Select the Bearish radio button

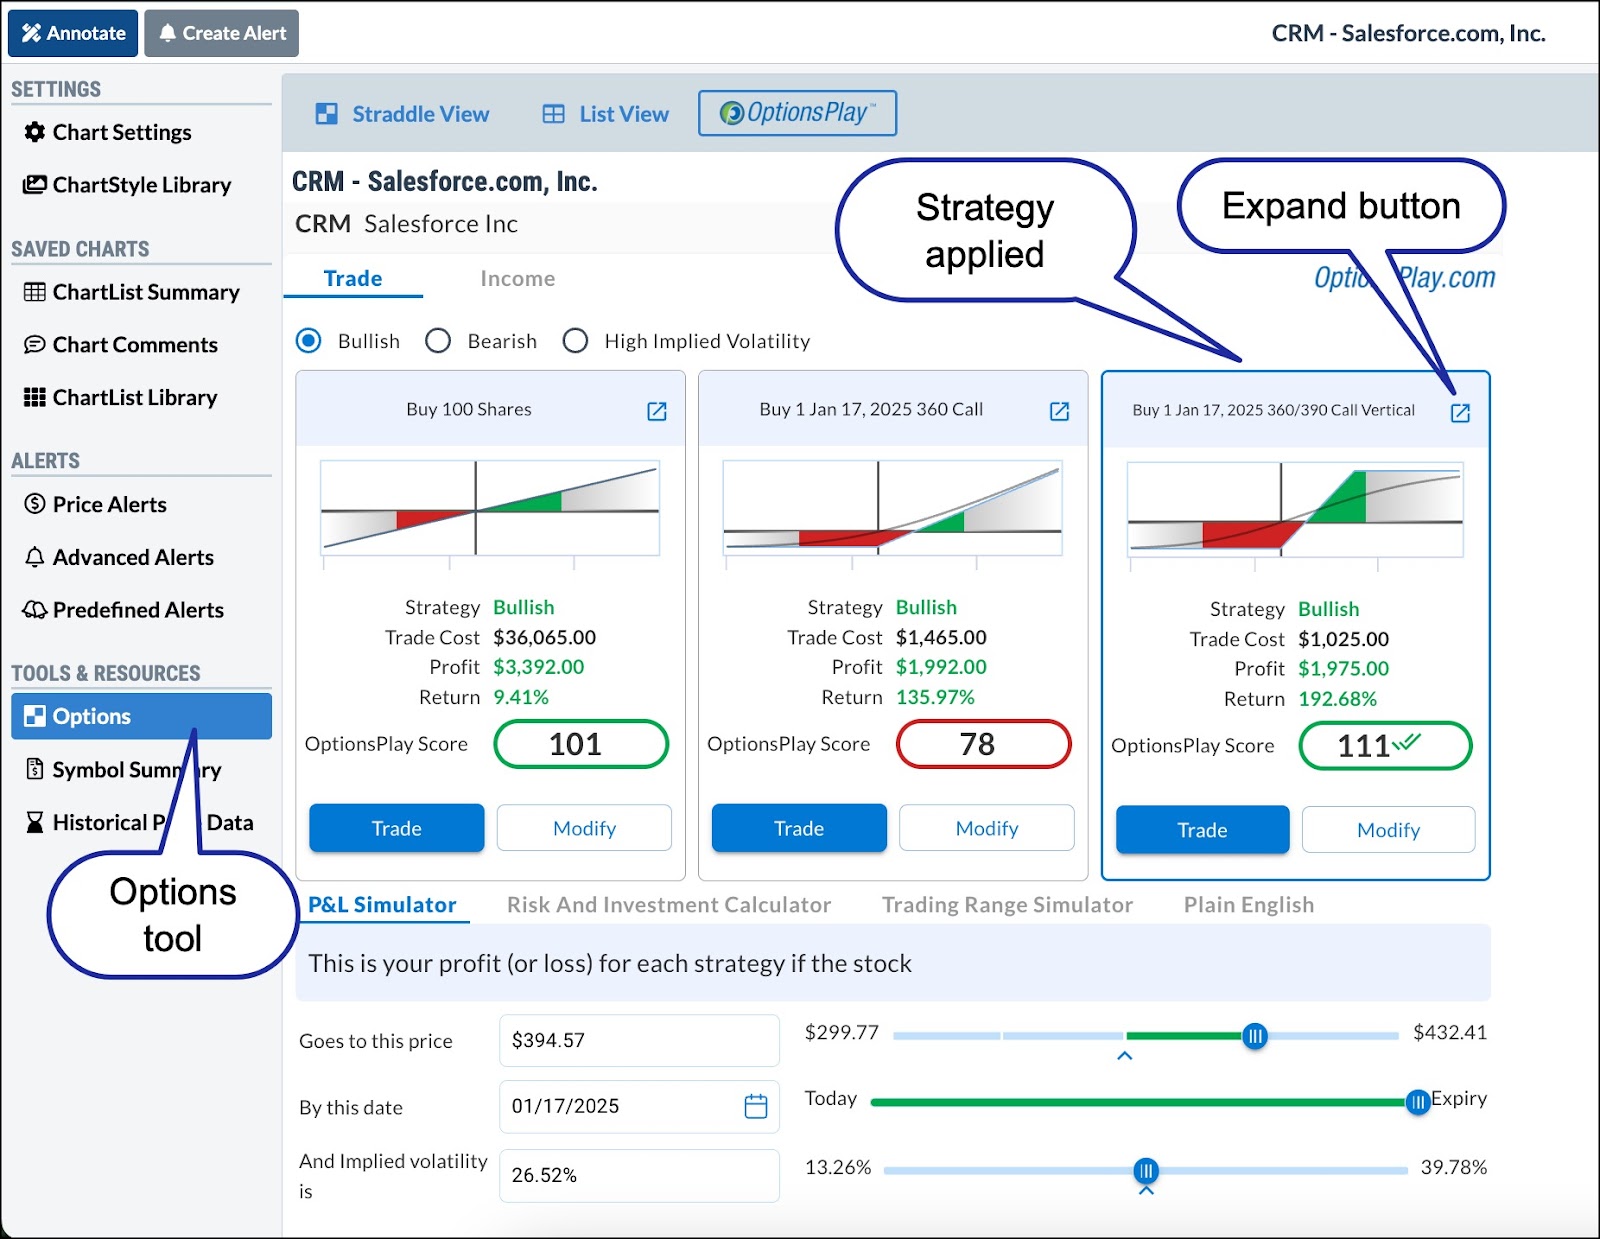click(x=438, y=341)
